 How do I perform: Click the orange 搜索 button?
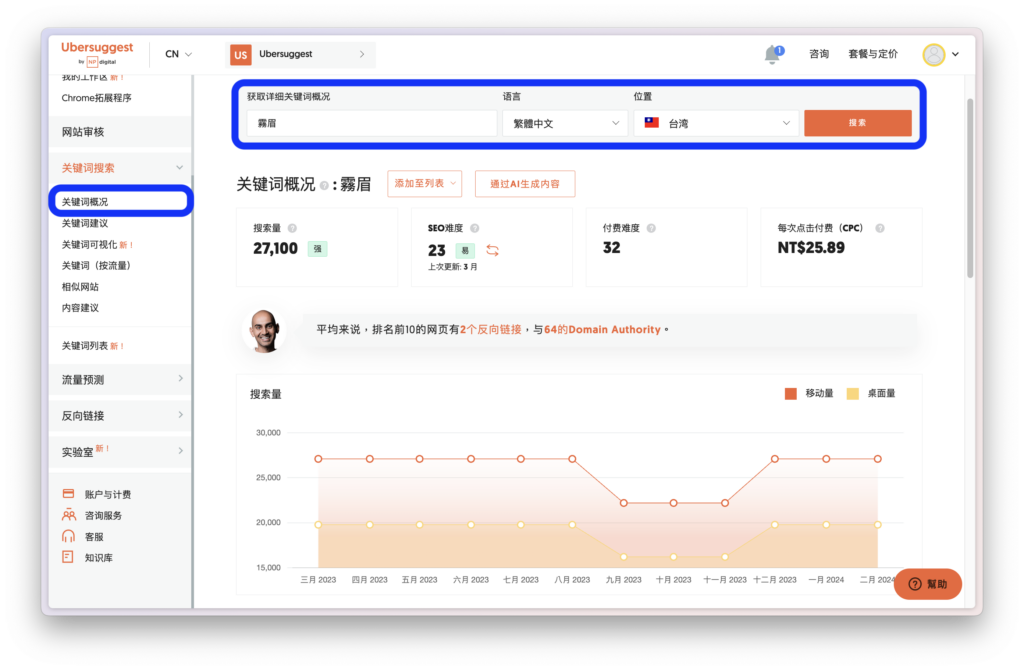click(x=857, y=123)
